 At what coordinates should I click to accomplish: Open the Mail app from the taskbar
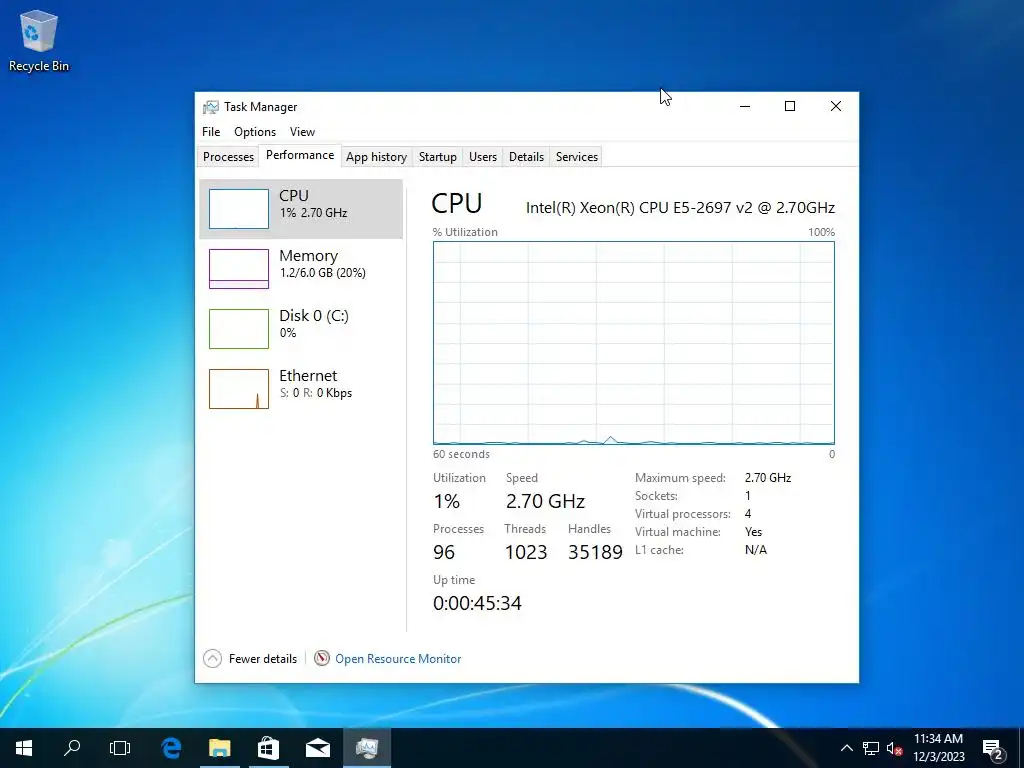tap(317, 748)
